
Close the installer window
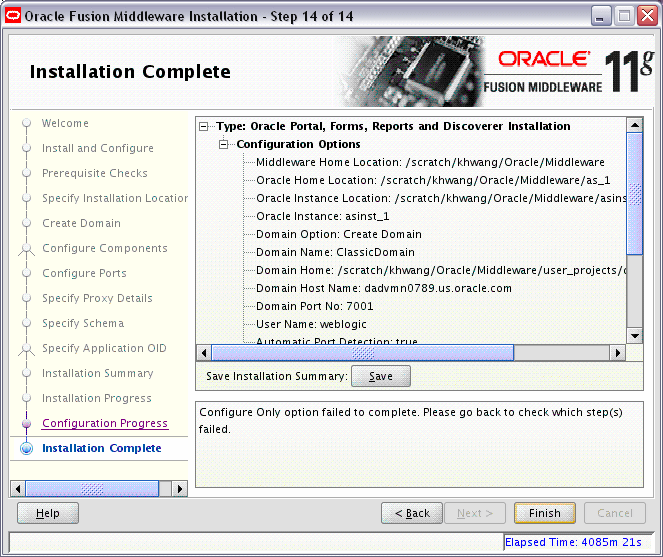[648, 16]
